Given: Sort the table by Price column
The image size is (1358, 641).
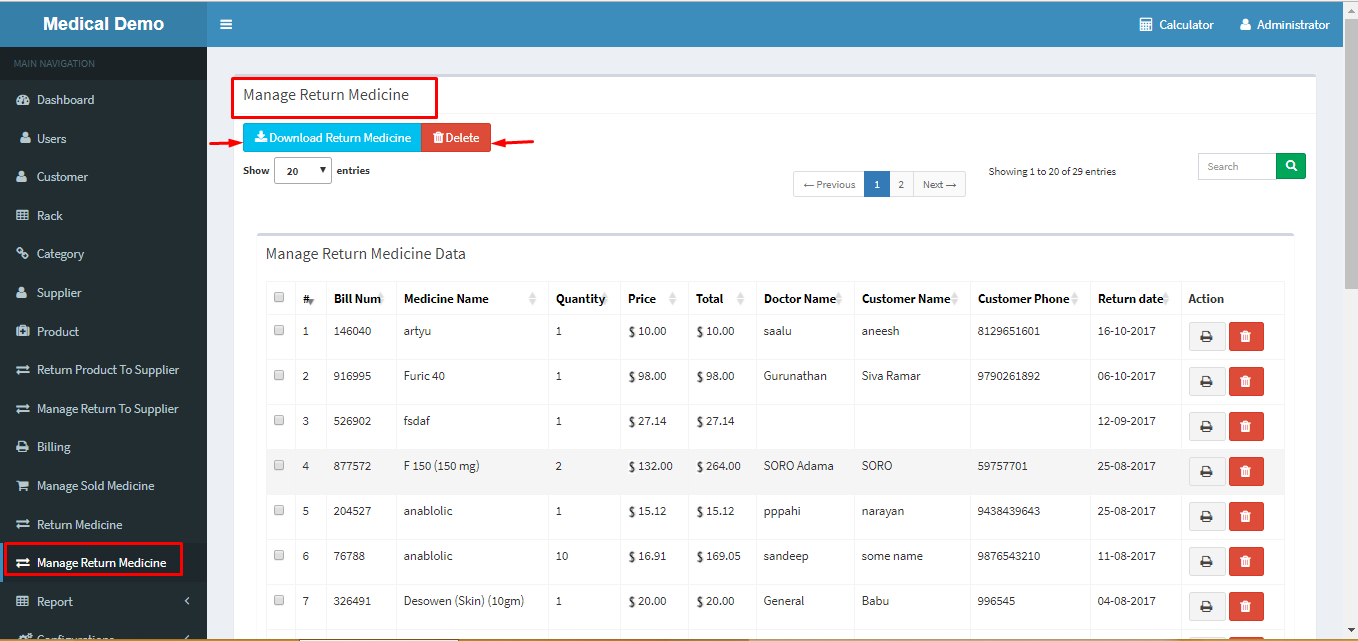Looking at the screenshot, I should [654, 298].
